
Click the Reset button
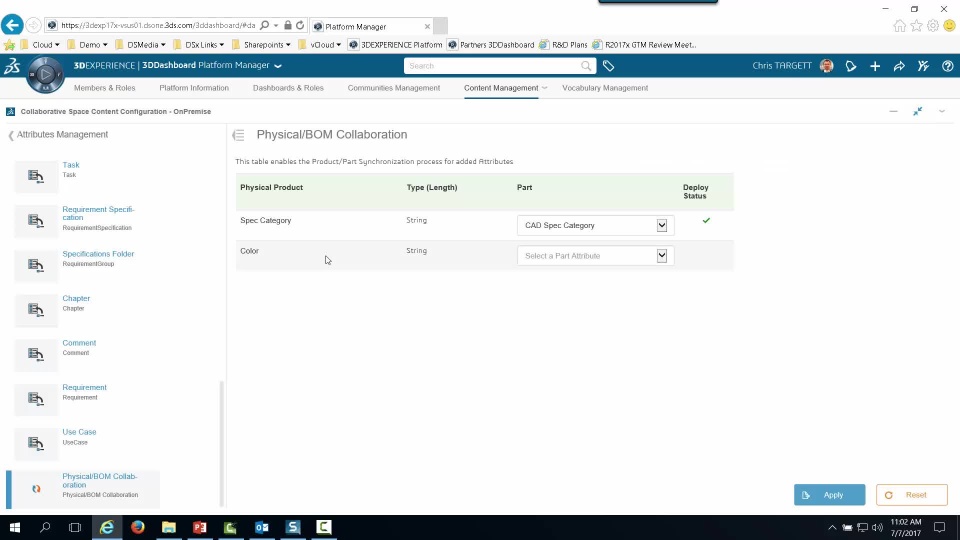point(912,495)
